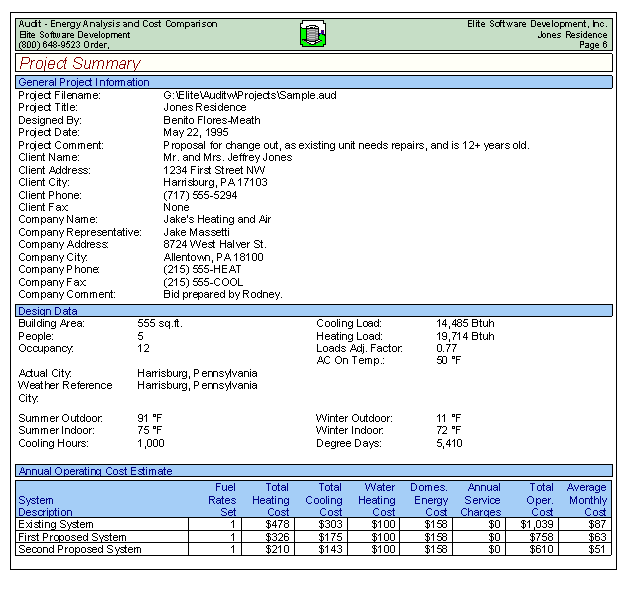Click the Existing System table row label
Screen dimensions: 625x589
57,524
